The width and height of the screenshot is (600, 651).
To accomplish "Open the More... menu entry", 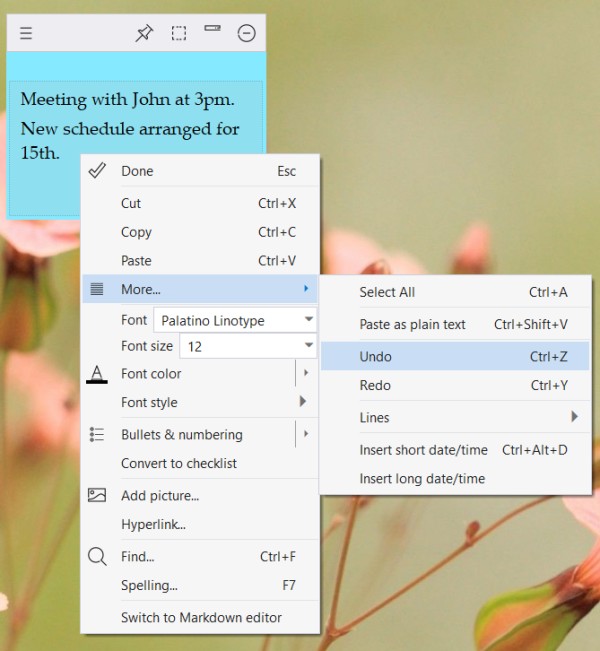I will [x=200, y=289].
